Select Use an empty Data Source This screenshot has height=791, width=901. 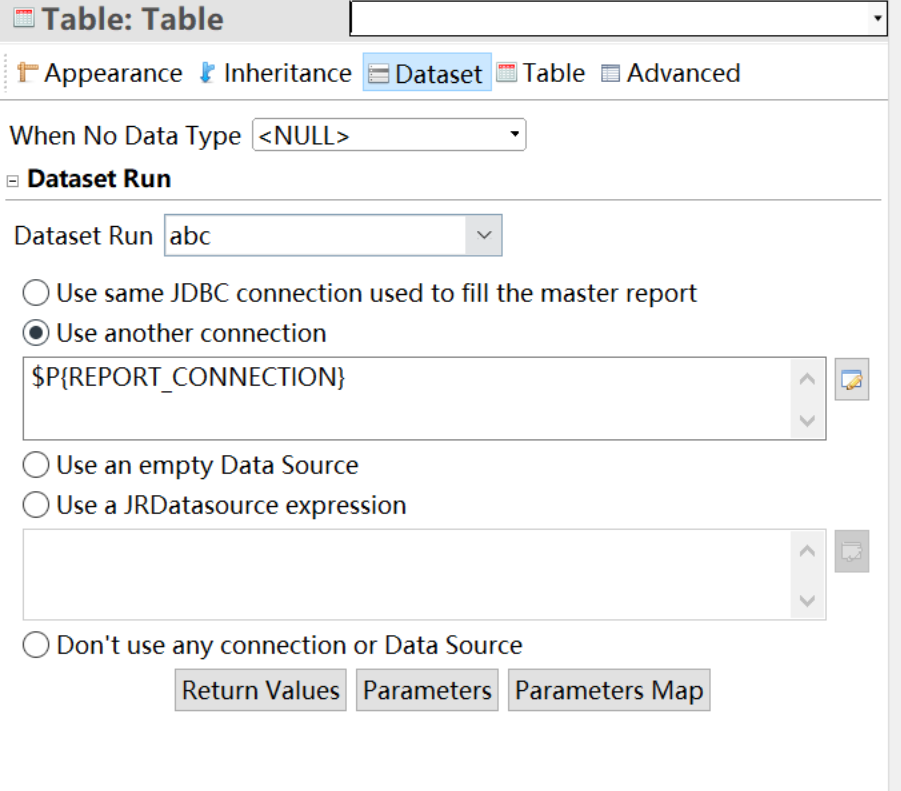click(36, 465)
